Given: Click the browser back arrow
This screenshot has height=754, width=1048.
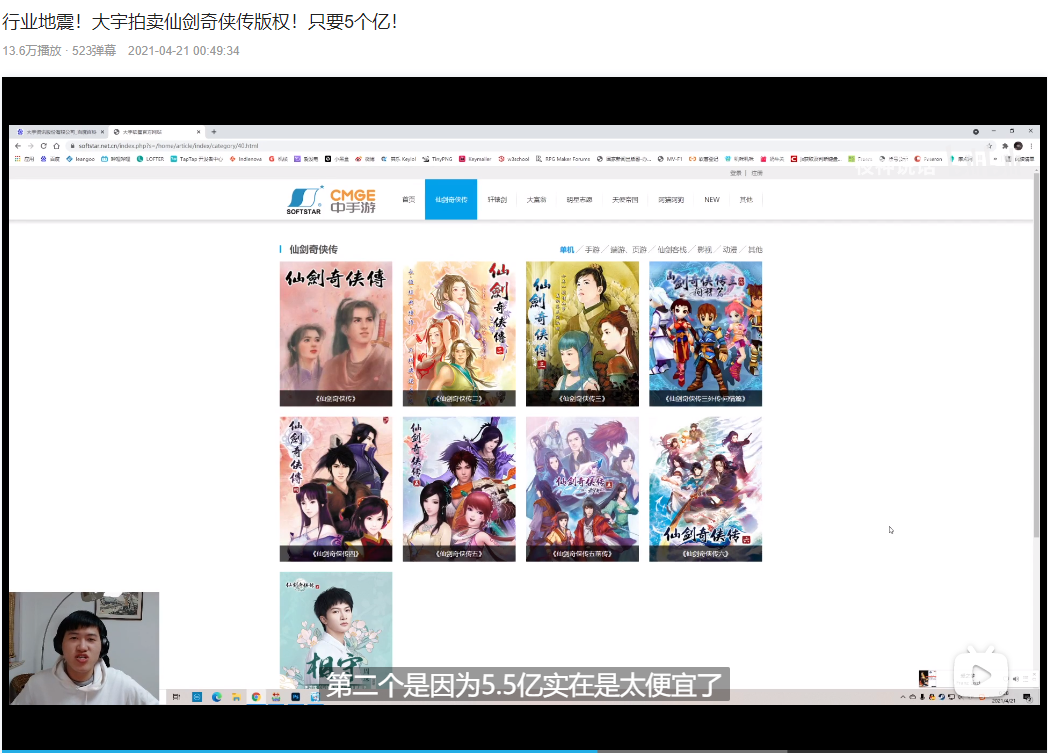Looking at the screenshot, I should tap(18, 146).
